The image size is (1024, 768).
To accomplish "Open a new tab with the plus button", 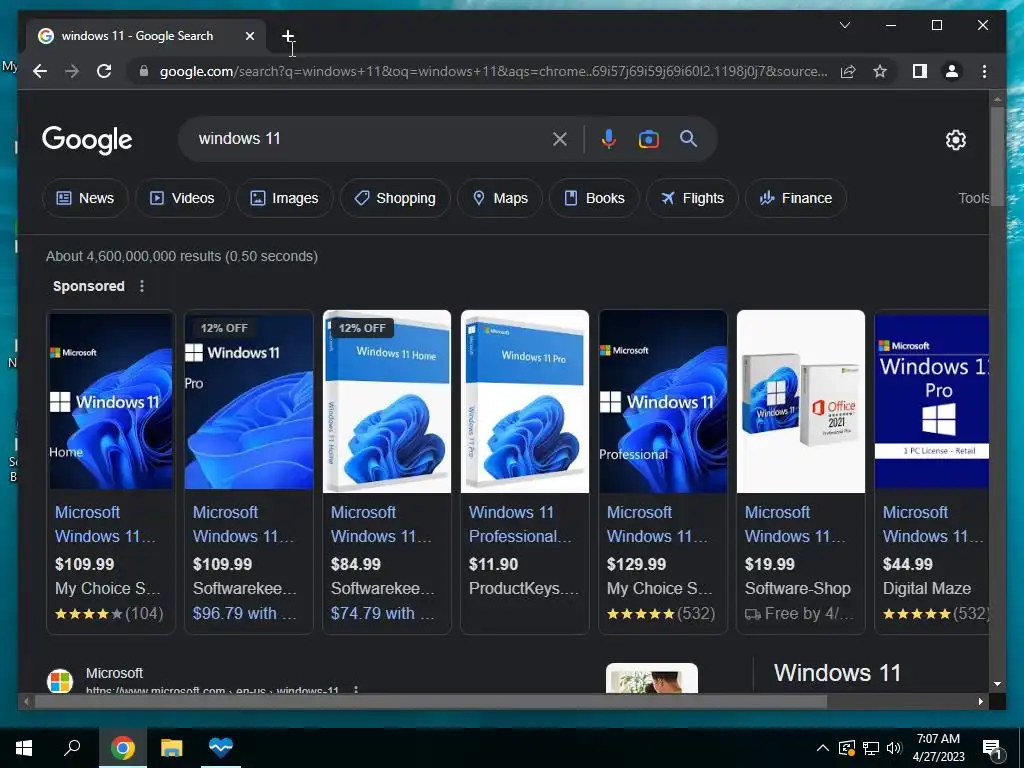I will pos(288,36).
